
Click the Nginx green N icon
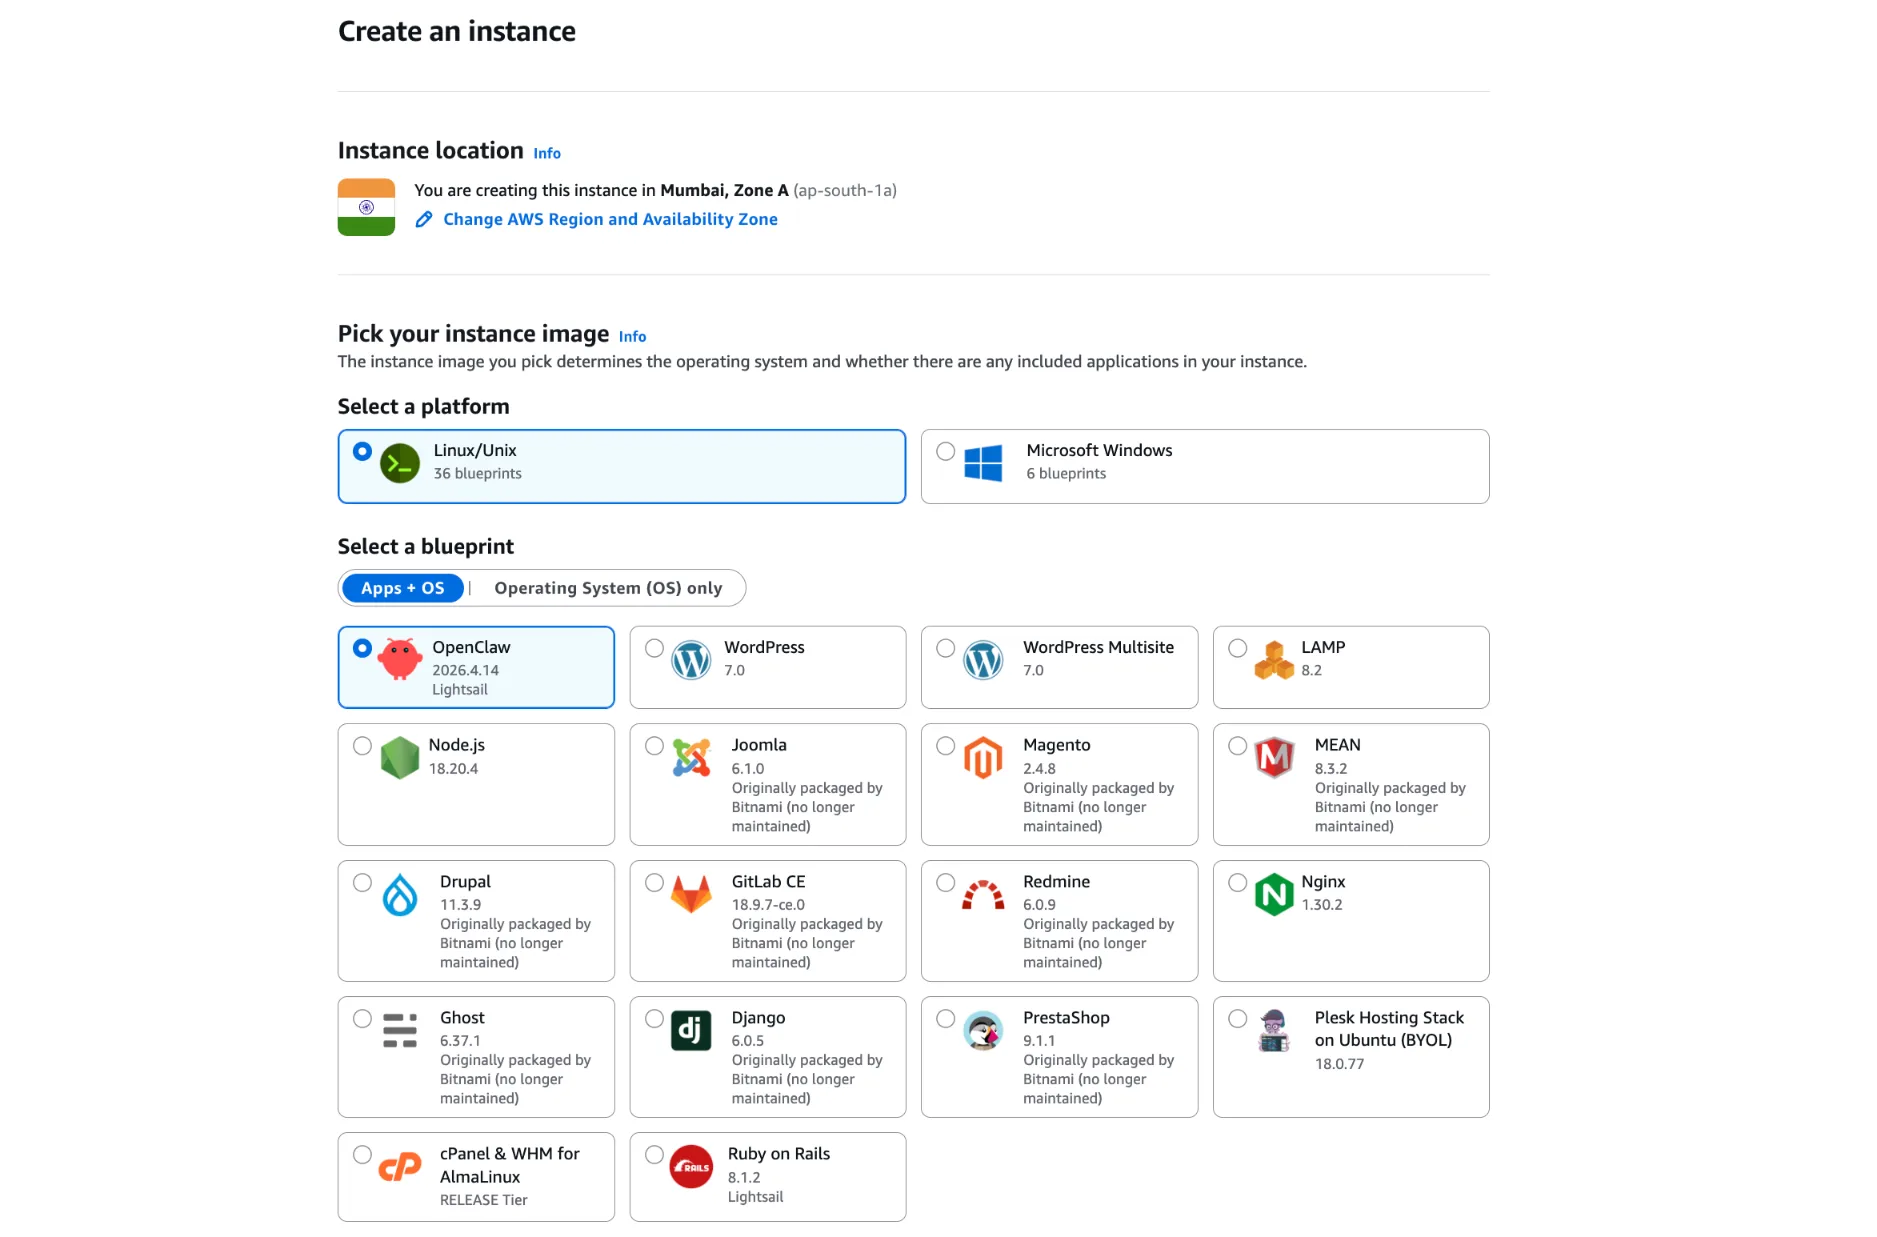pyautogui.click(x=1274, y=894)
